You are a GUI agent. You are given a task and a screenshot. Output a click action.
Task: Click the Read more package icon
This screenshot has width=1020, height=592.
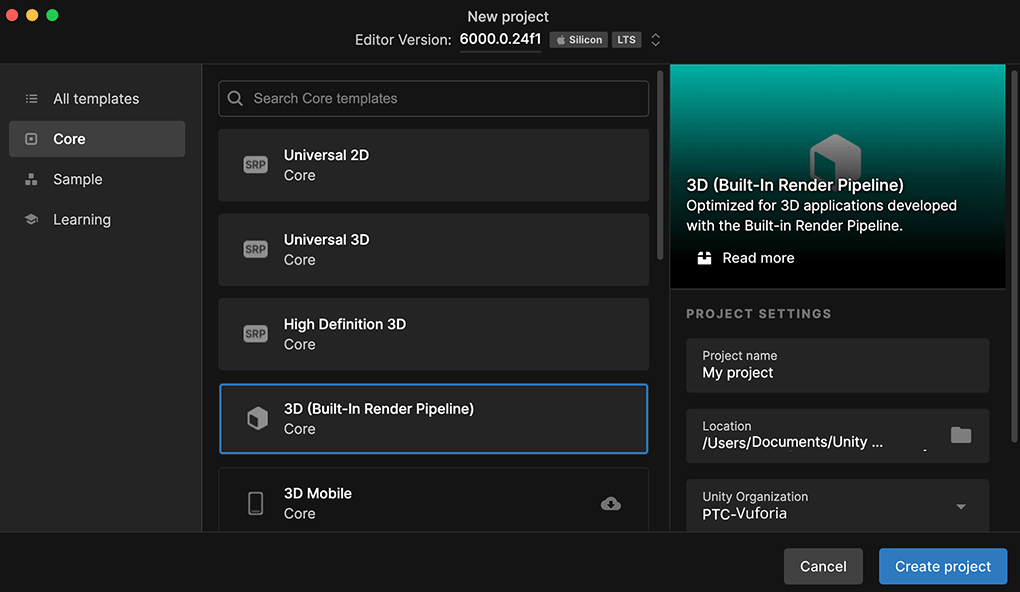[705, 258]
